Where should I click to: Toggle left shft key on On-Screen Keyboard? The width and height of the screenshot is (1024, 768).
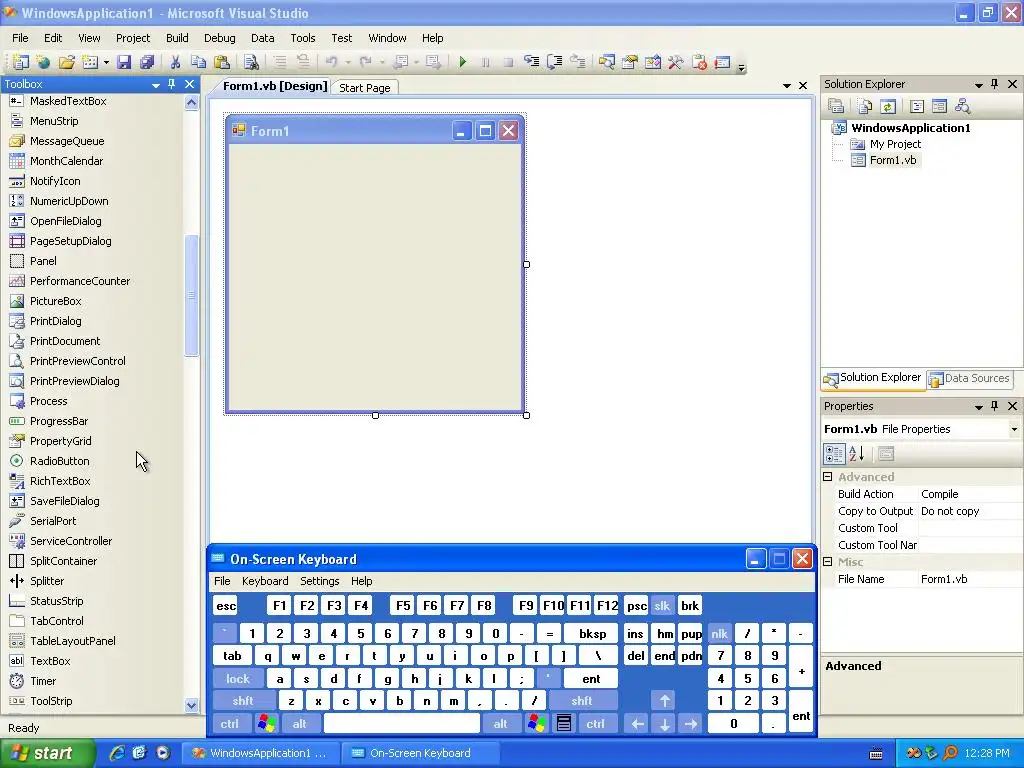(242, 701)
